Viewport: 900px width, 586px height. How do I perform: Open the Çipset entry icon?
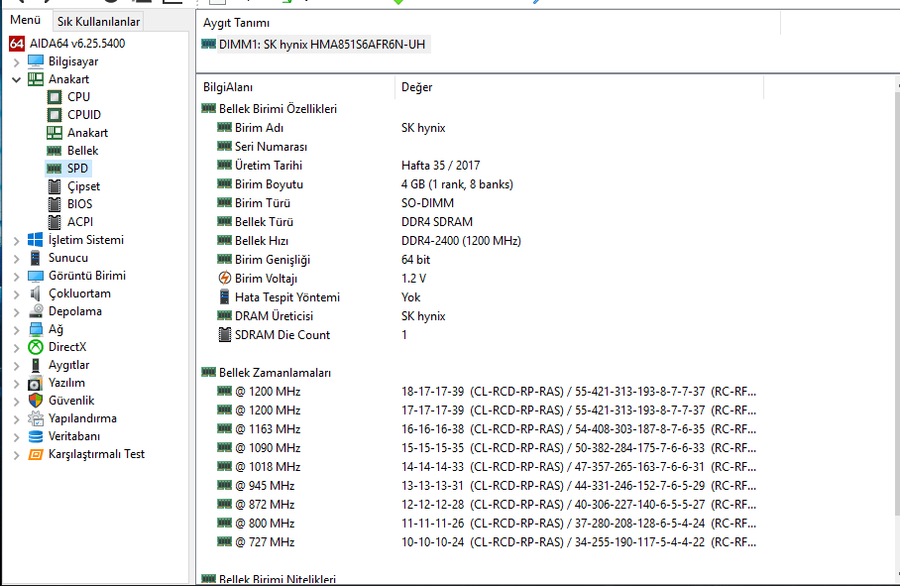(55, 187)
